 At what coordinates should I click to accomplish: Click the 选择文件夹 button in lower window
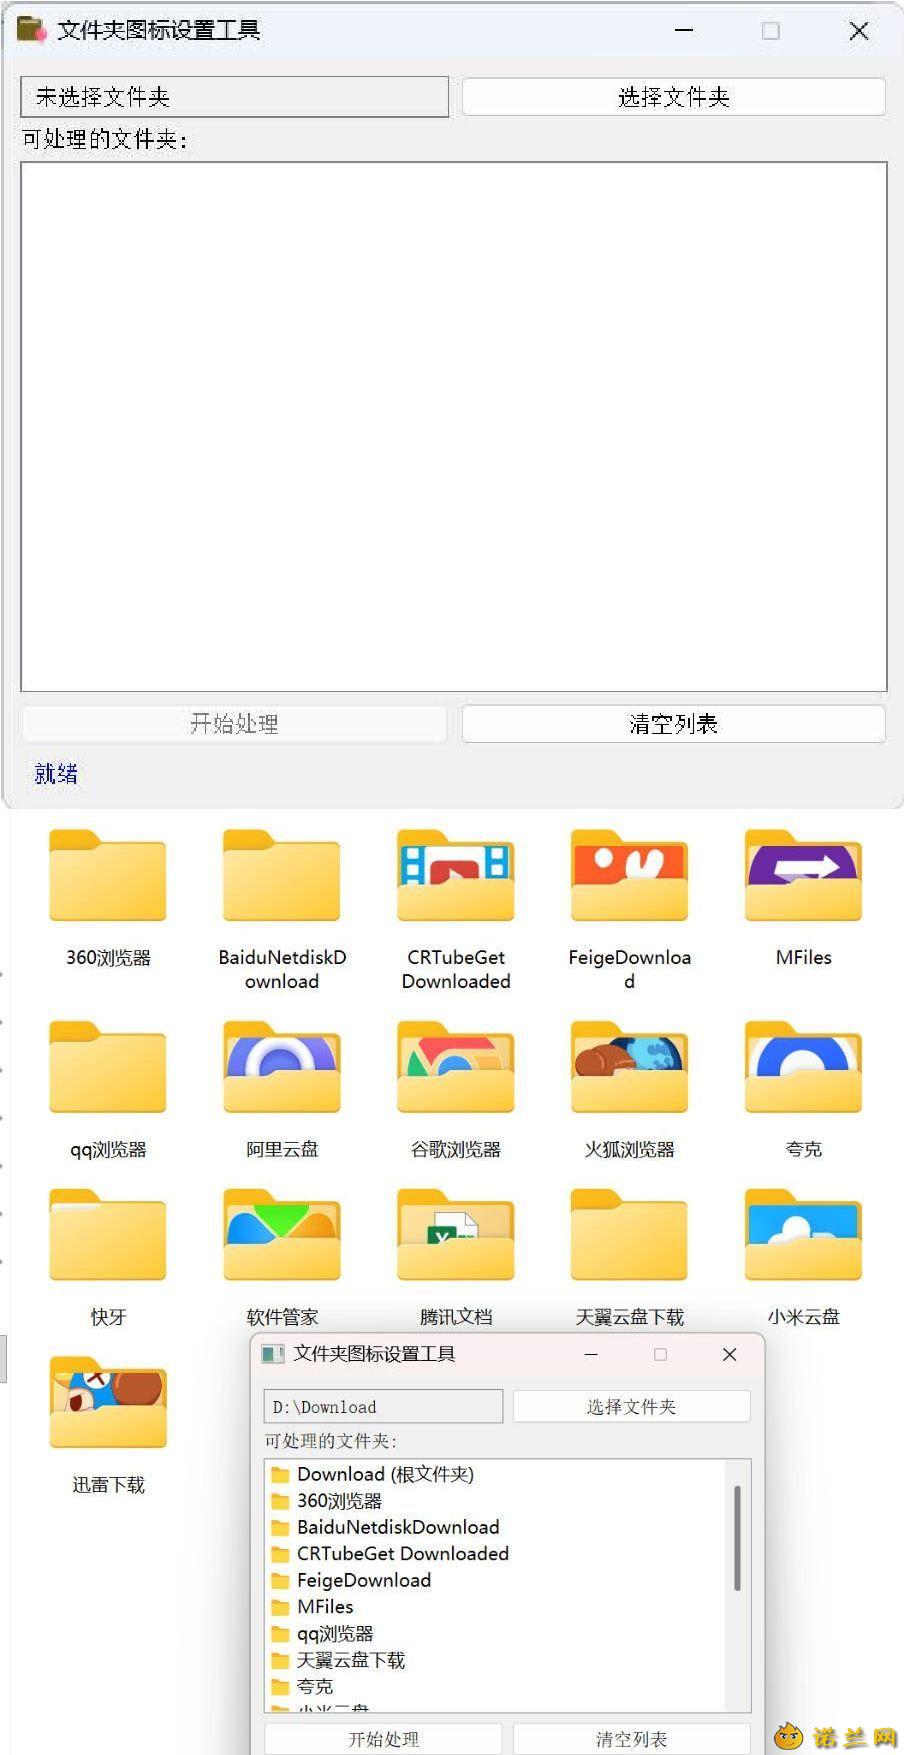pyautogui.click(x=631, y=1407)
